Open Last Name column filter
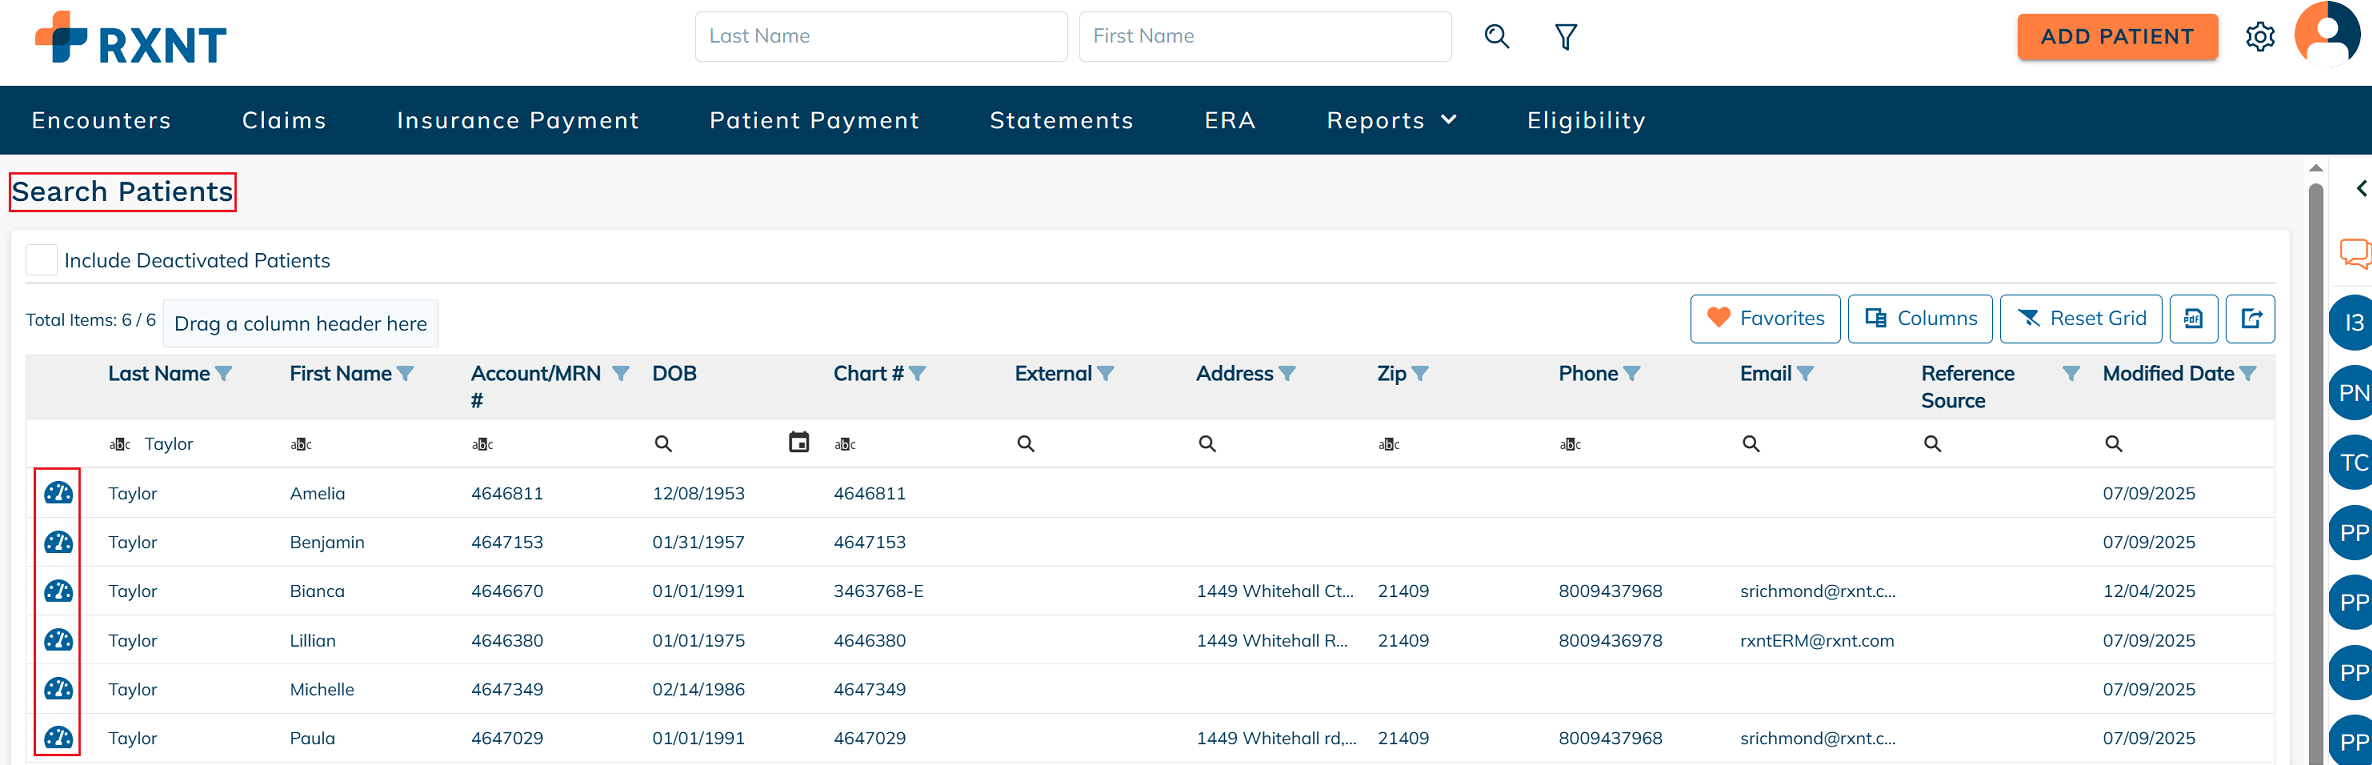The width and height of the screenshot is (2372, 765). click(x=224, y=374)
